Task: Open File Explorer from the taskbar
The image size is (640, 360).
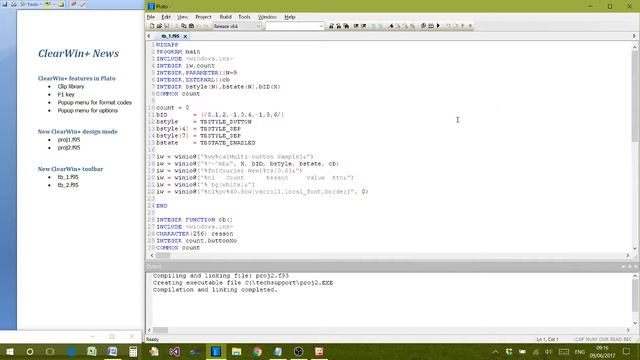Action: 237,351
